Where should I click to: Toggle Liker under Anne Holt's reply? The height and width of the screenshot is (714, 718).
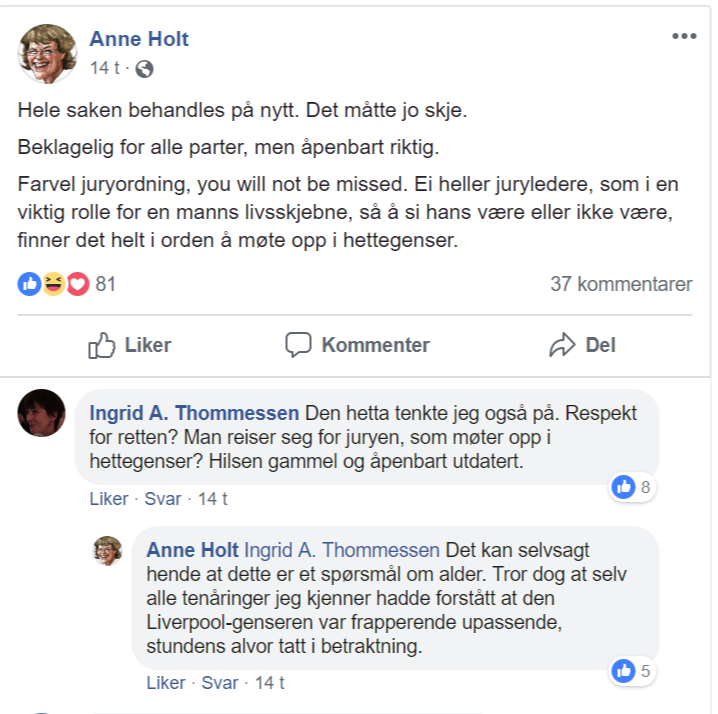tap(166, 683)
